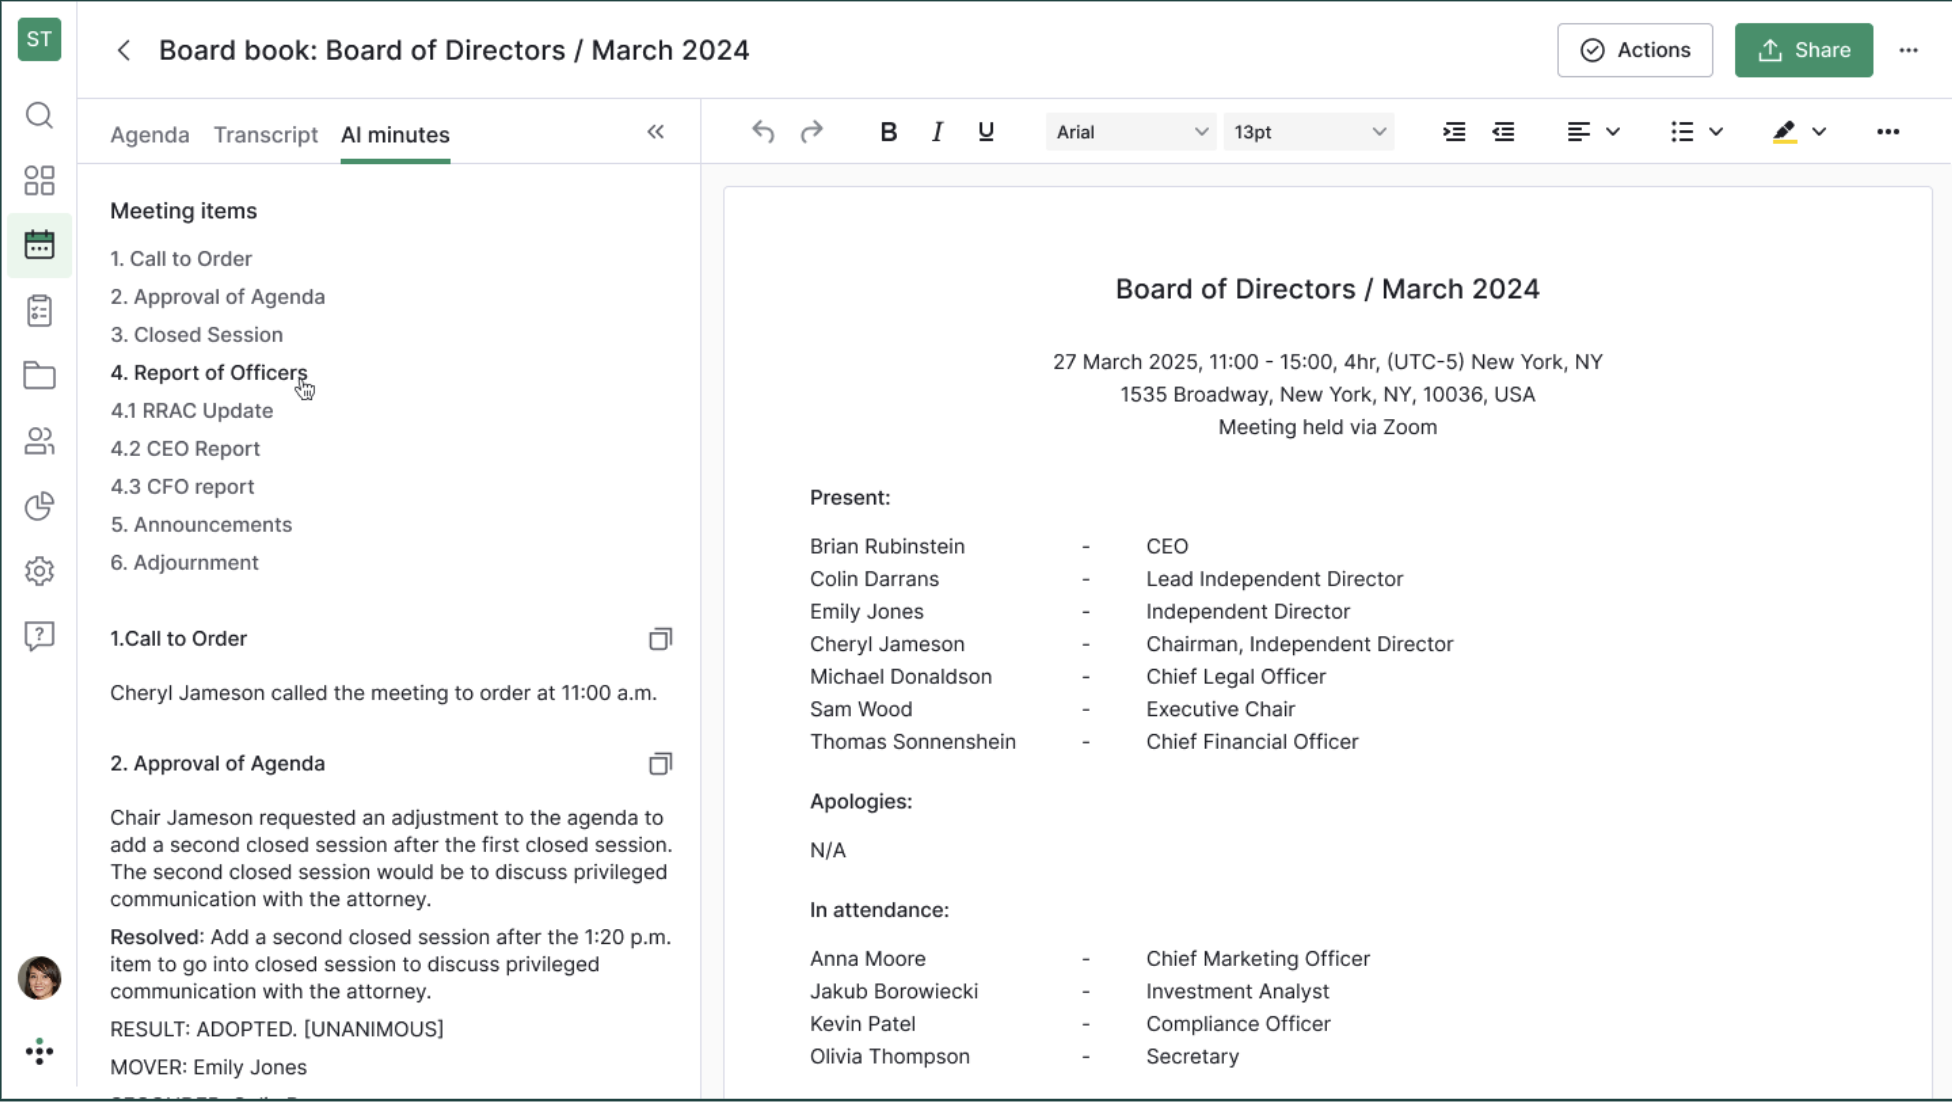
Task: Toggle underline formatting
Action: coord(985,132)
